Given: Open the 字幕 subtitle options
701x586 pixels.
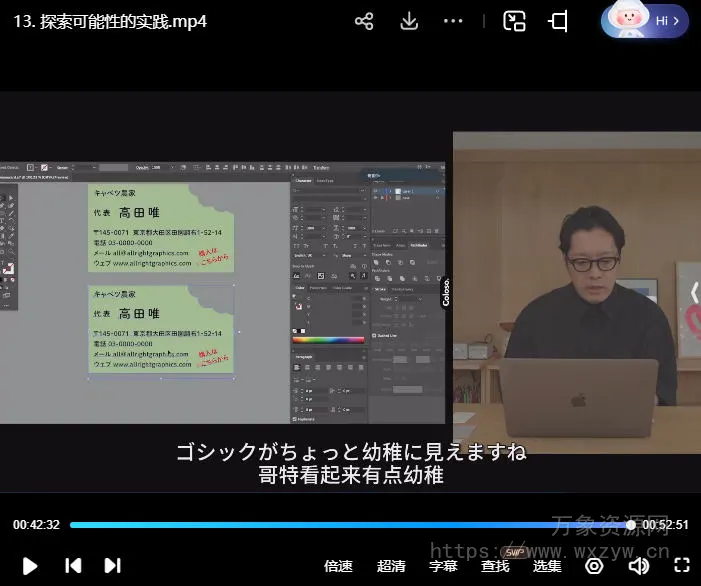Looking at the screenshot, I should pos(443,566).
